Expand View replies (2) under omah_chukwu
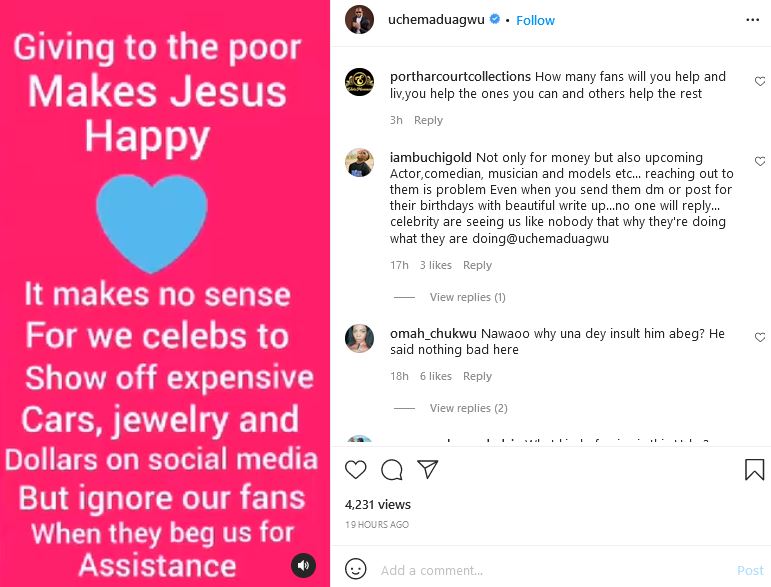 pyautogui.click(x=468, y=408)
